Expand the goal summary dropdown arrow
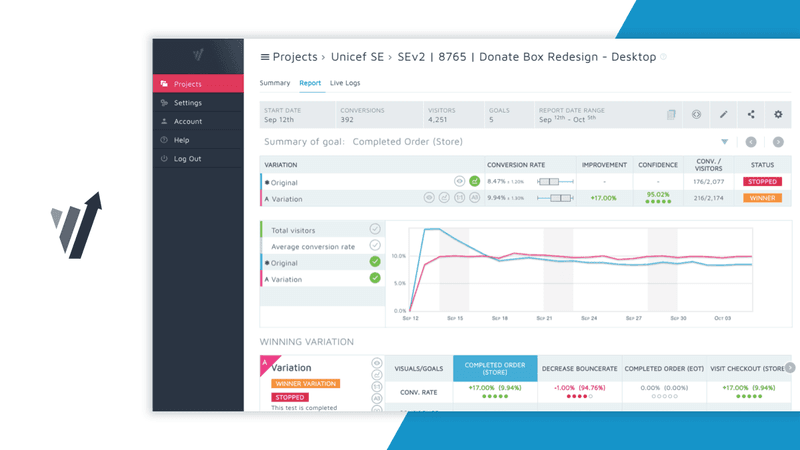This screenshot has height=450, width=800. click(725, 142)
